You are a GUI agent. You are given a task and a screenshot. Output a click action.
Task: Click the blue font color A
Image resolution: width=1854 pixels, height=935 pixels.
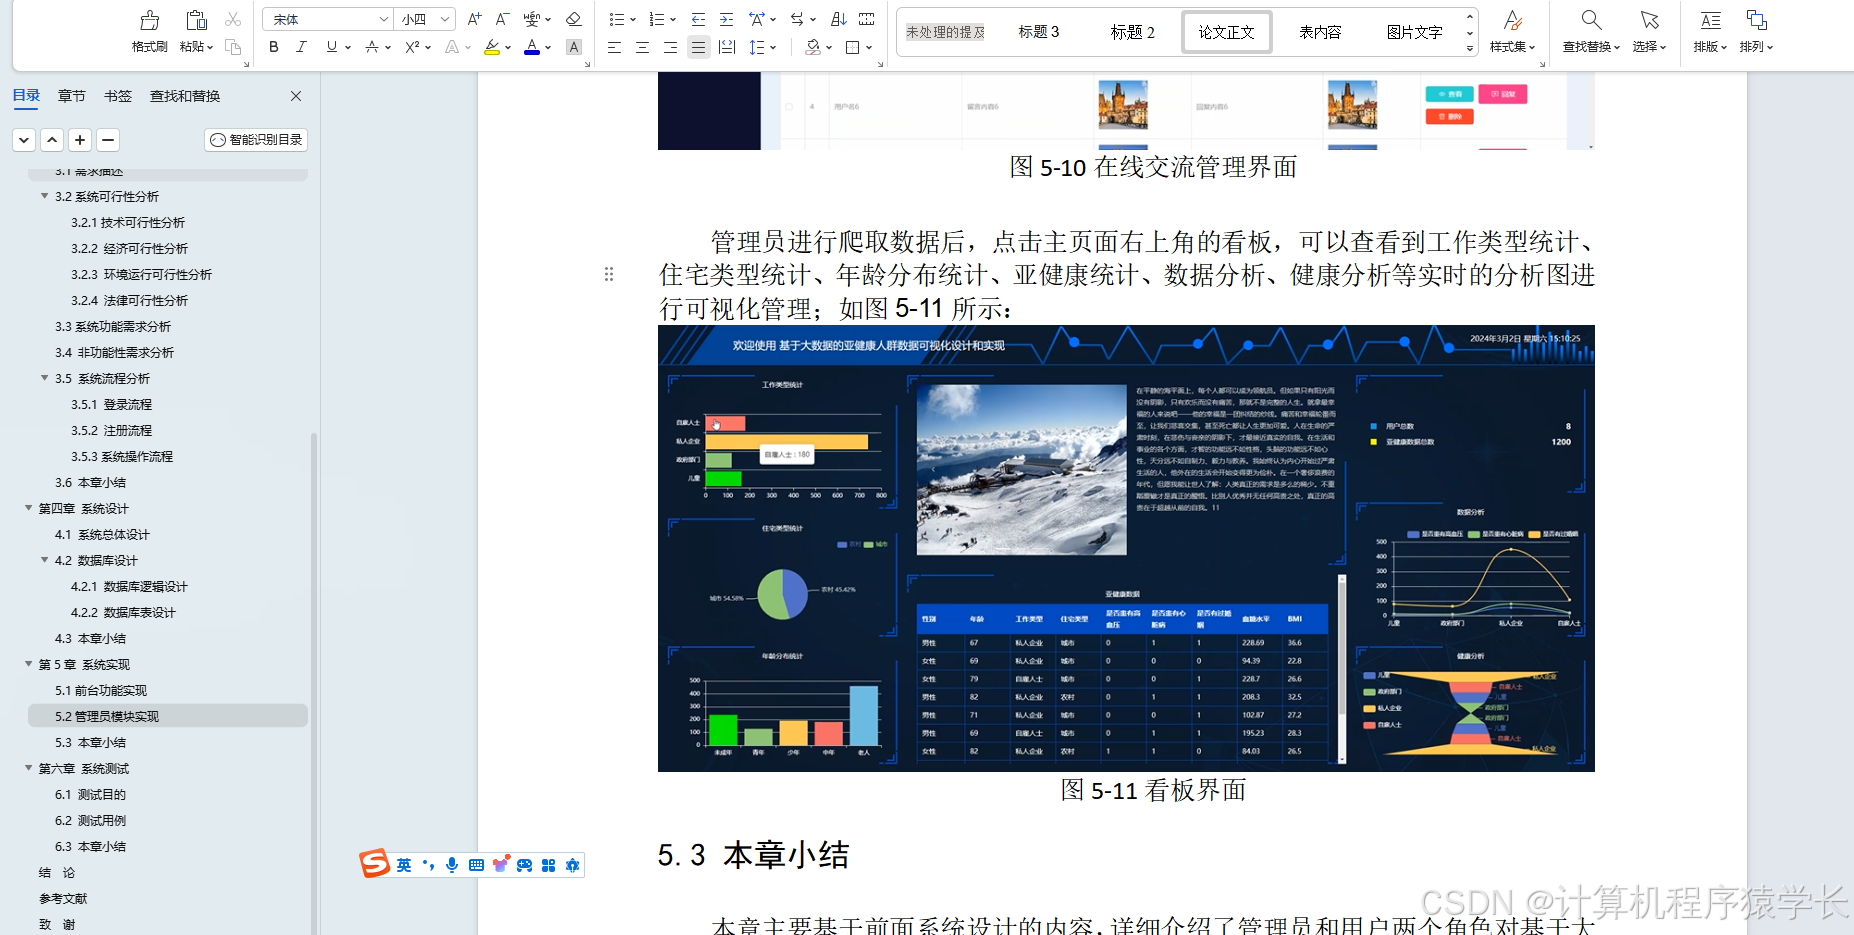click(531, 47)
